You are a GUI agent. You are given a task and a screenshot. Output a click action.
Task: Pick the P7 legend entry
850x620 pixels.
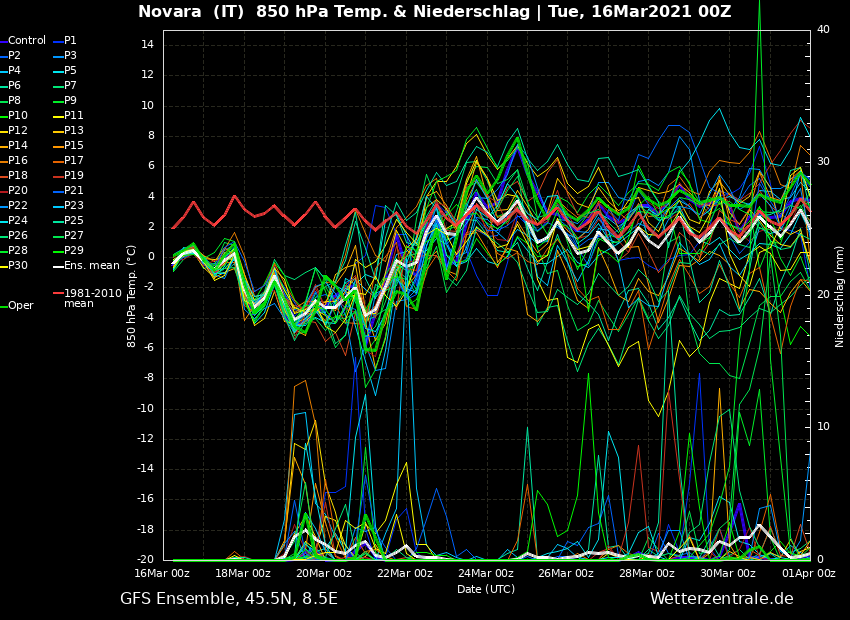tap(65, 86)
